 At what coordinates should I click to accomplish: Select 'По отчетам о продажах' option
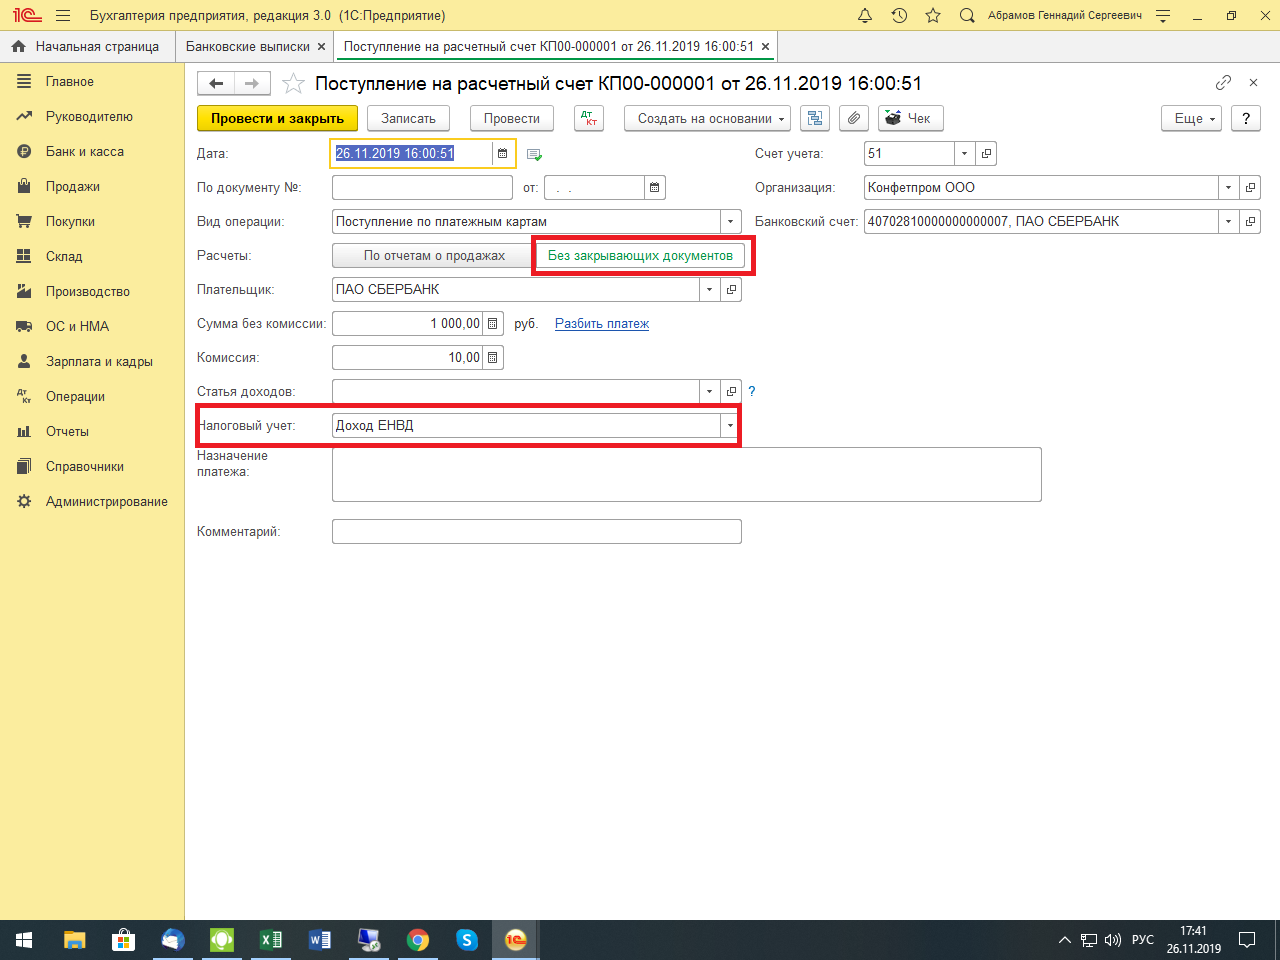[x=434, y=256]
